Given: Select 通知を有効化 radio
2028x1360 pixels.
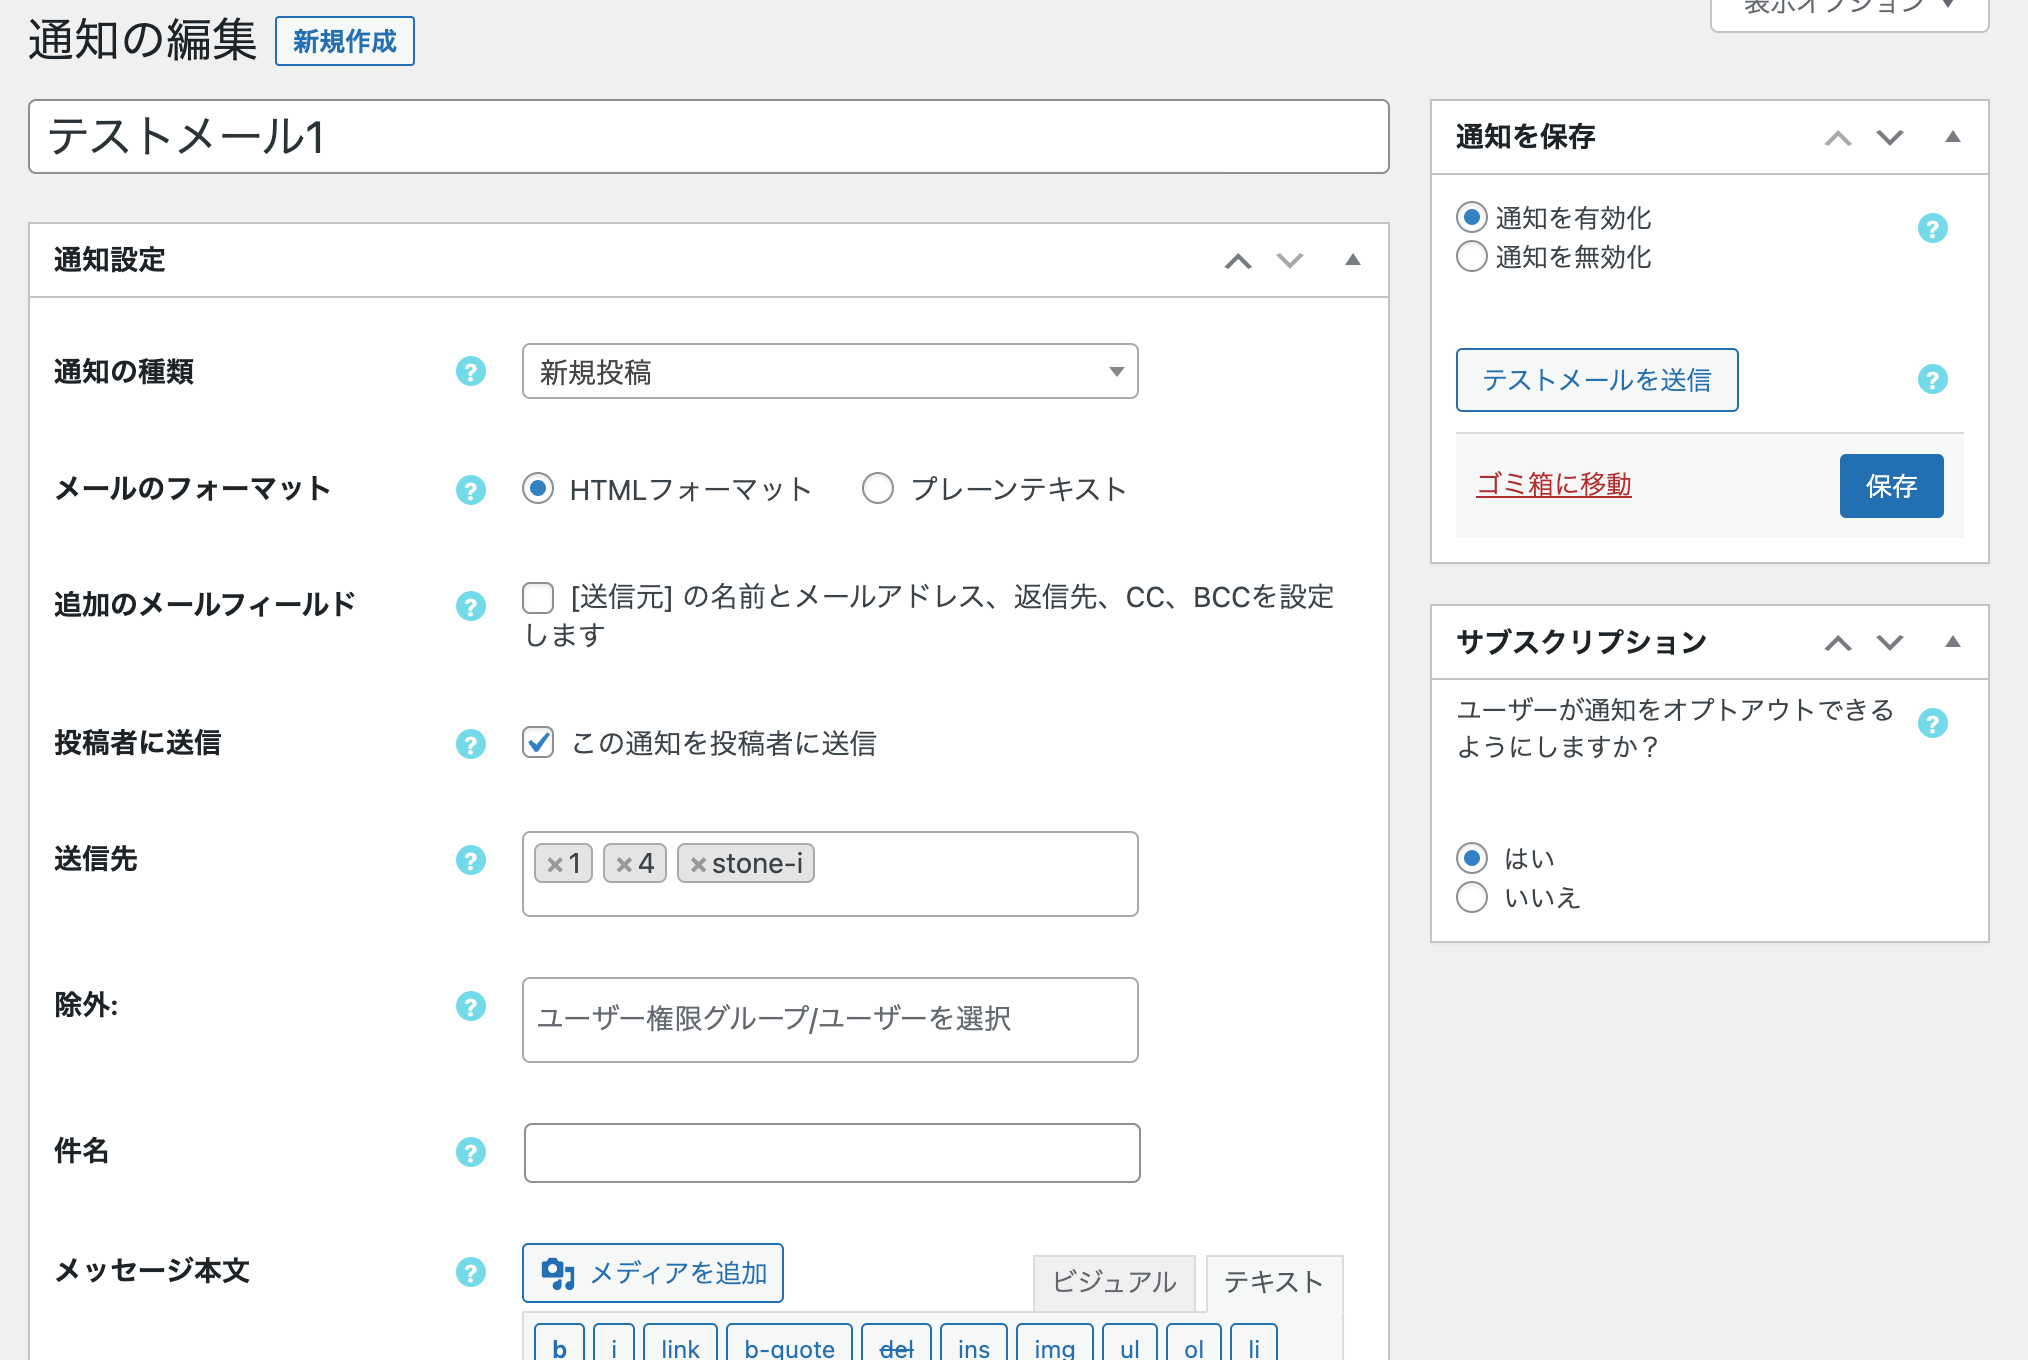Looking at the screenshot, I should pos(1472,217).
